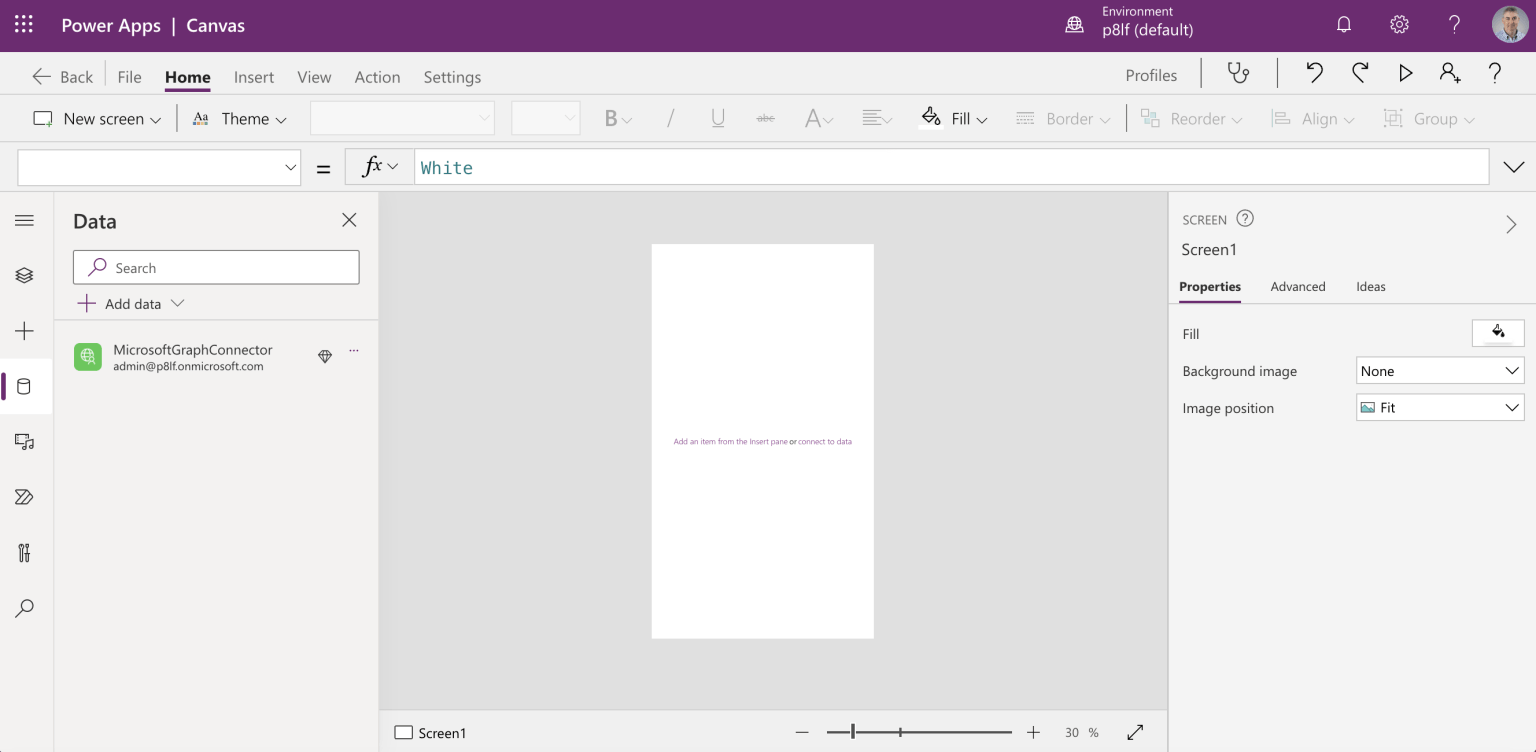
Task: Open the Insert menu tab
Action: [254, 77]
